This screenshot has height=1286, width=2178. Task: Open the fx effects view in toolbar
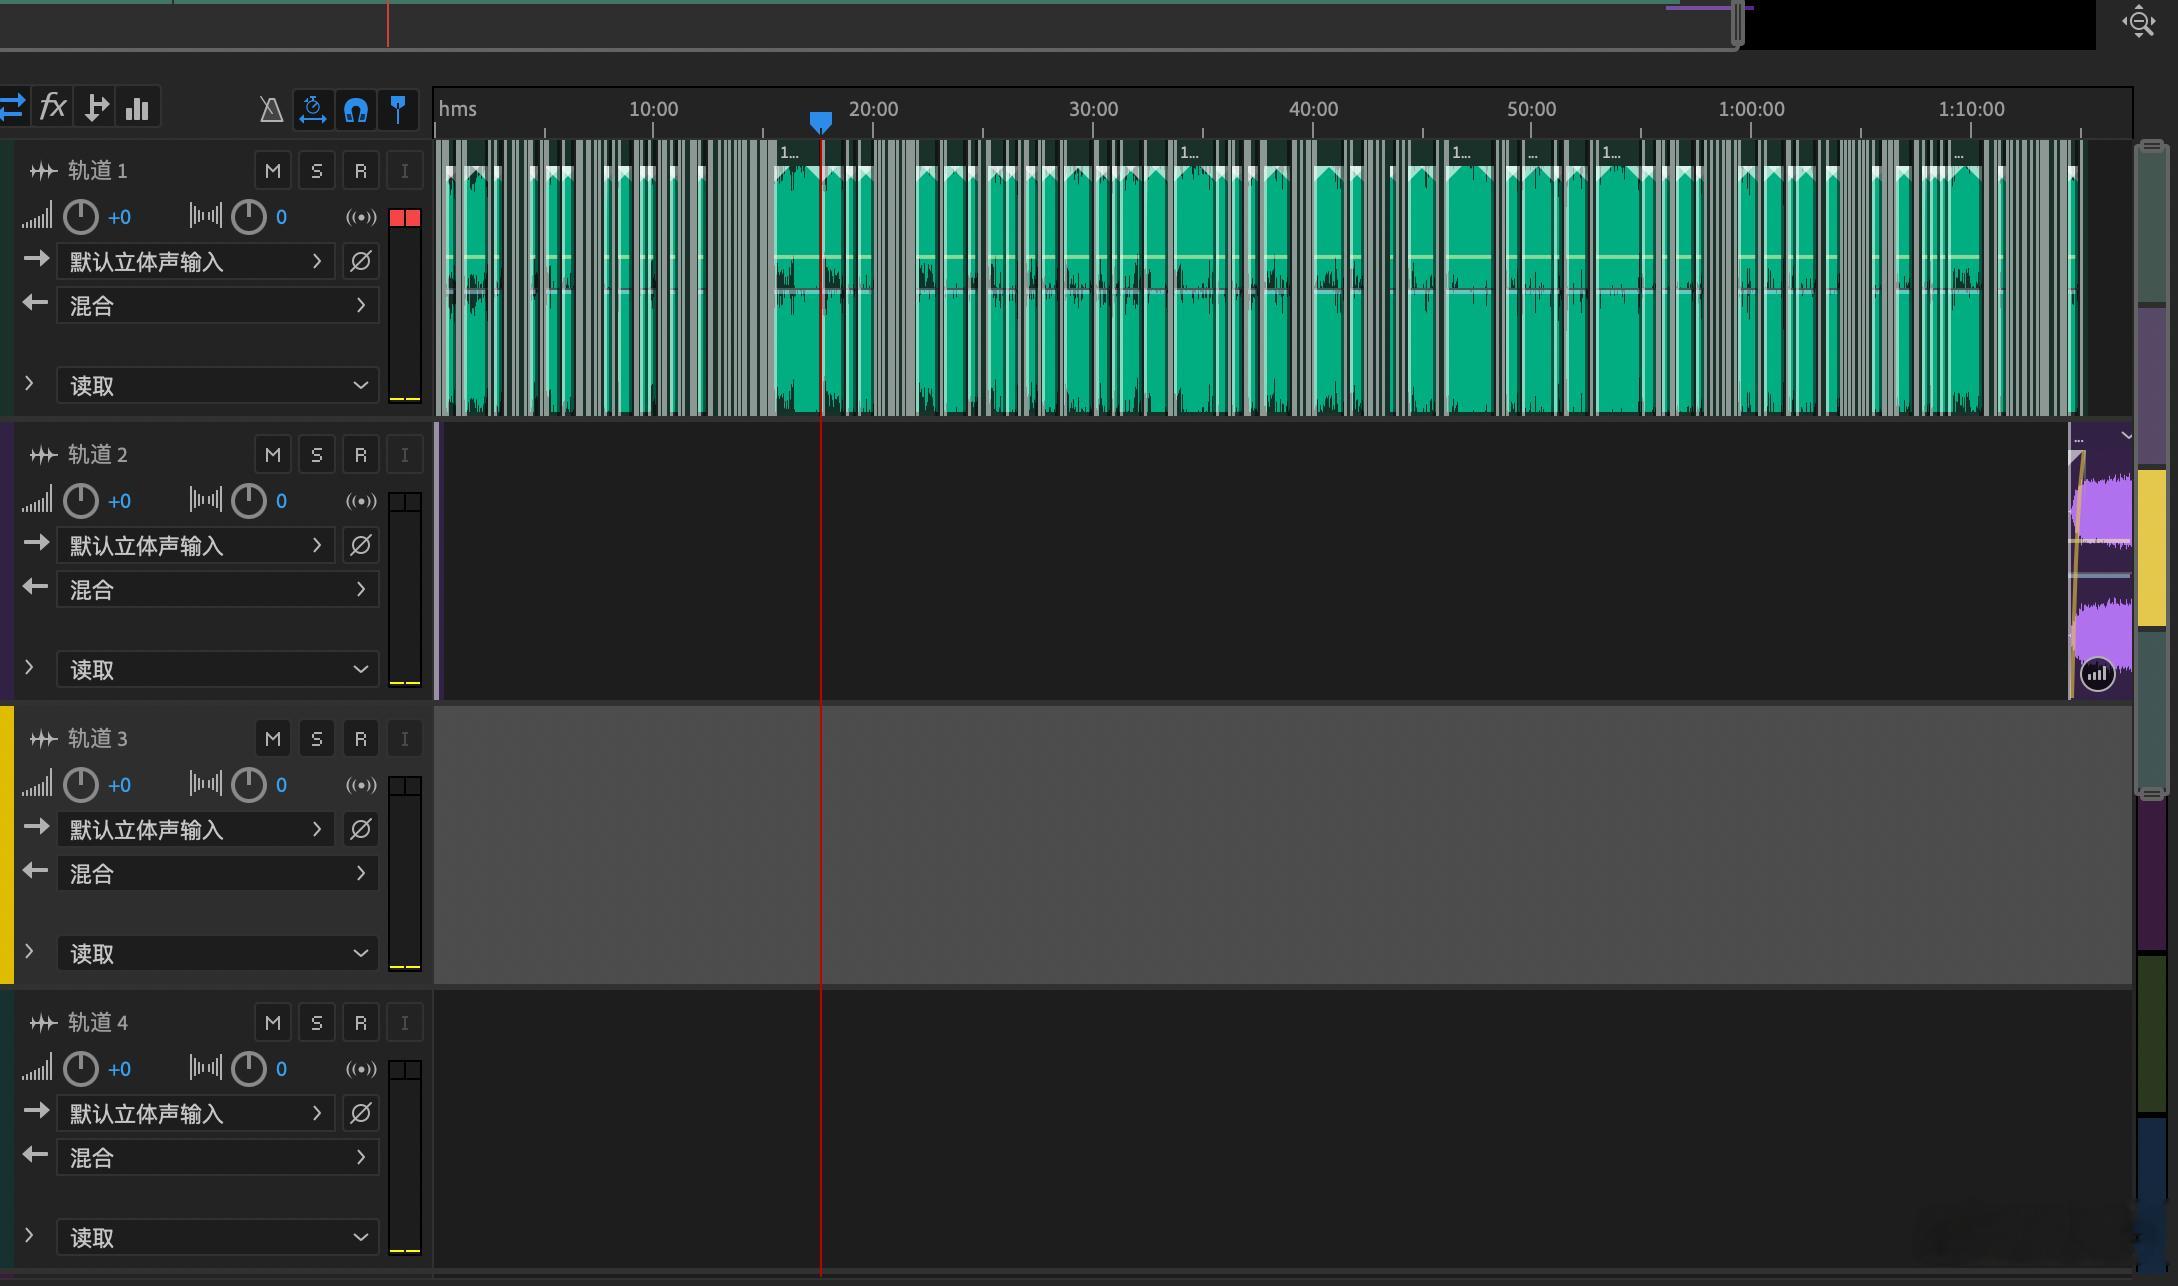pos(53,107)
